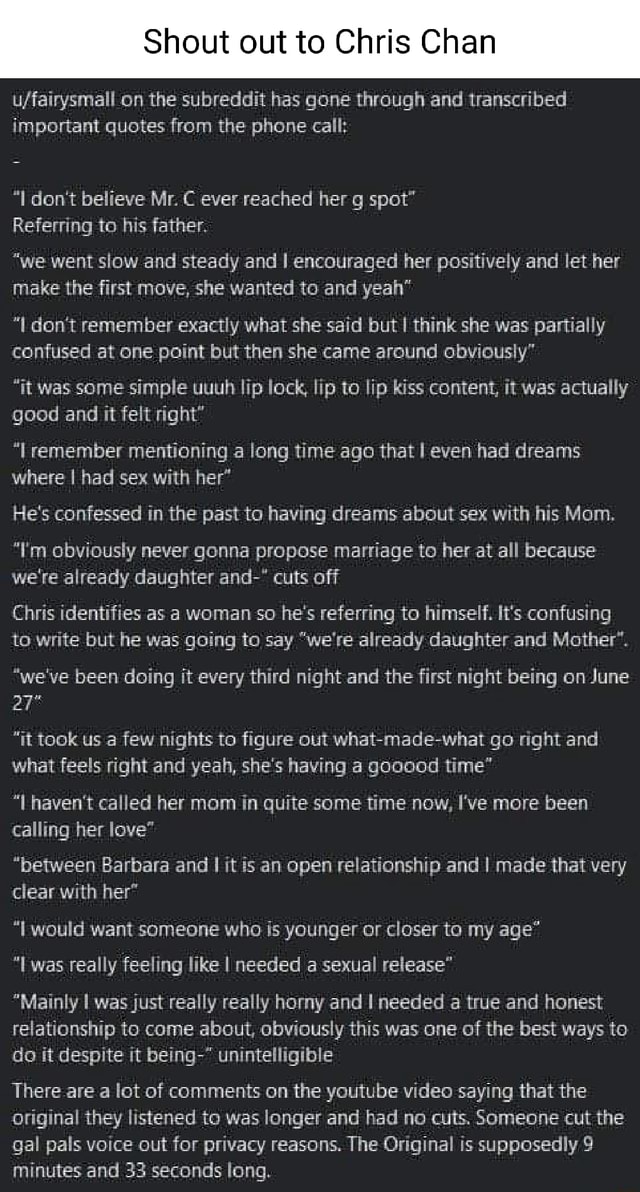Click the quote beginning "I don't remember exactly"
The height and width of the screenshot is (1192, 640).
[308, 337]
